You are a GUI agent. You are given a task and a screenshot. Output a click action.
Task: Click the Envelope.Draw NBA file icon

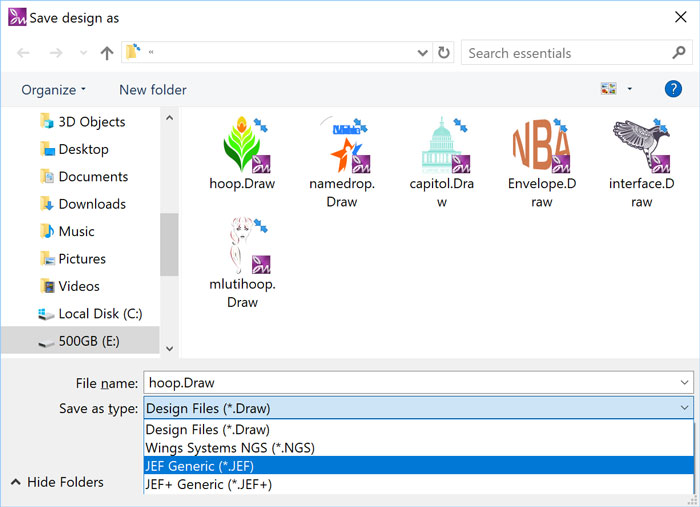541,147
